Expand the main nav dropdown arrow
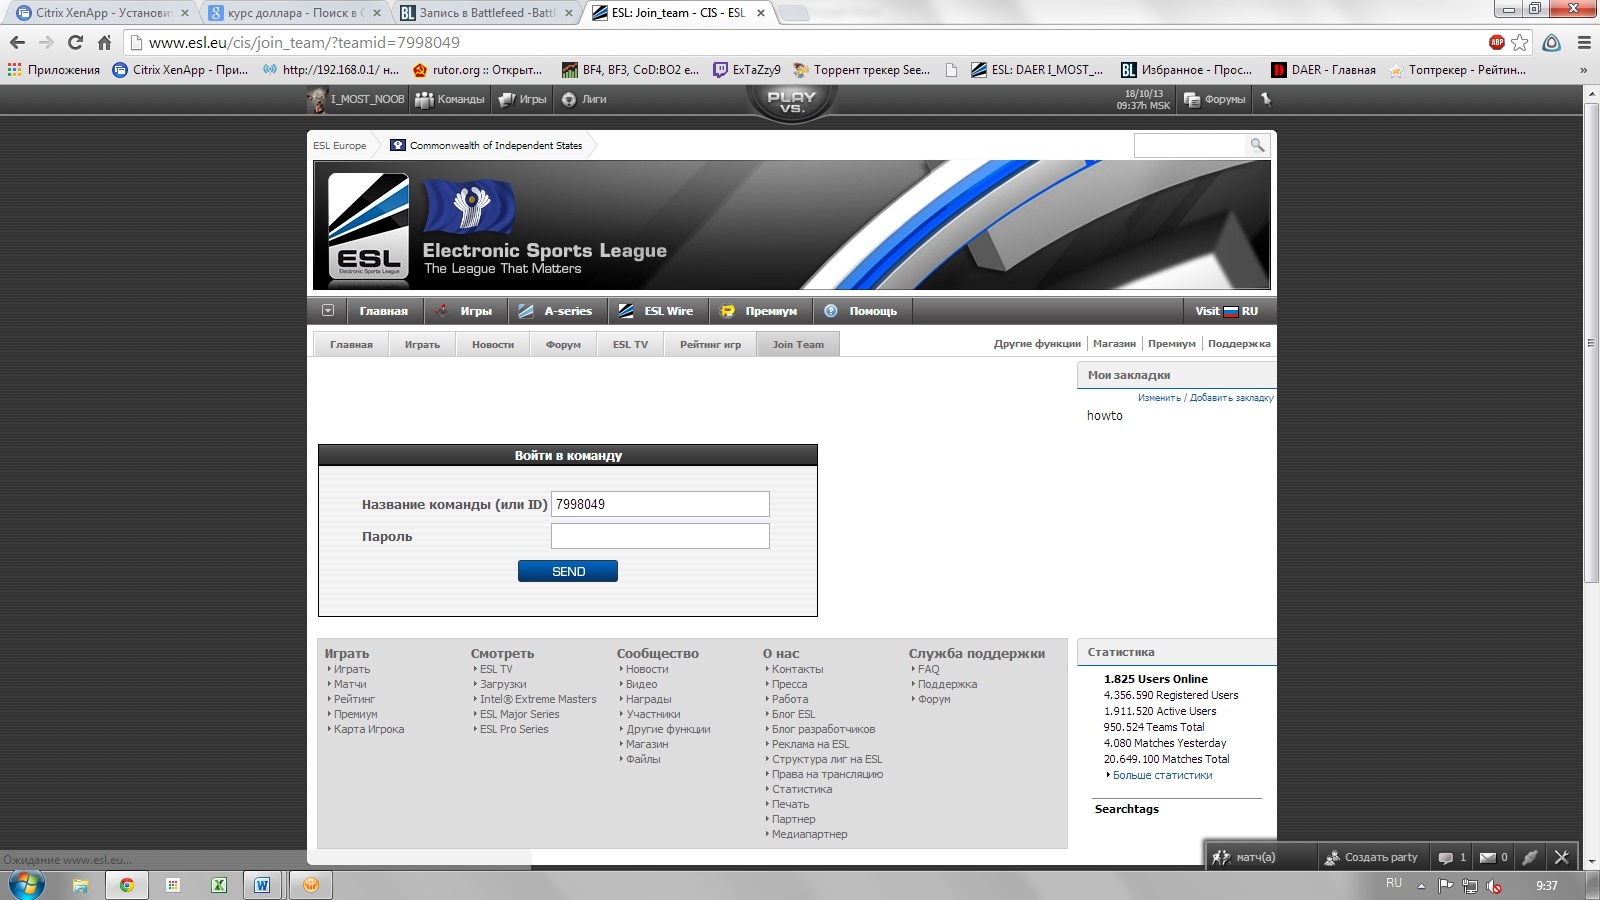Image resolution: width=1600 pixels, height=900 pixels. (x=327, y=311)
